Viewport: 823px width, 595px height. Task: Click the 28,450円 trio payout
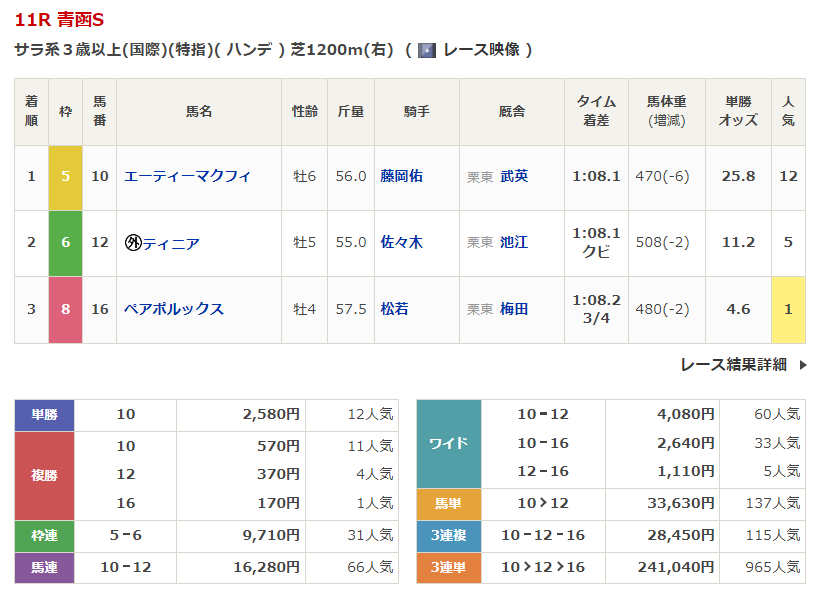[x=681, y=536]
